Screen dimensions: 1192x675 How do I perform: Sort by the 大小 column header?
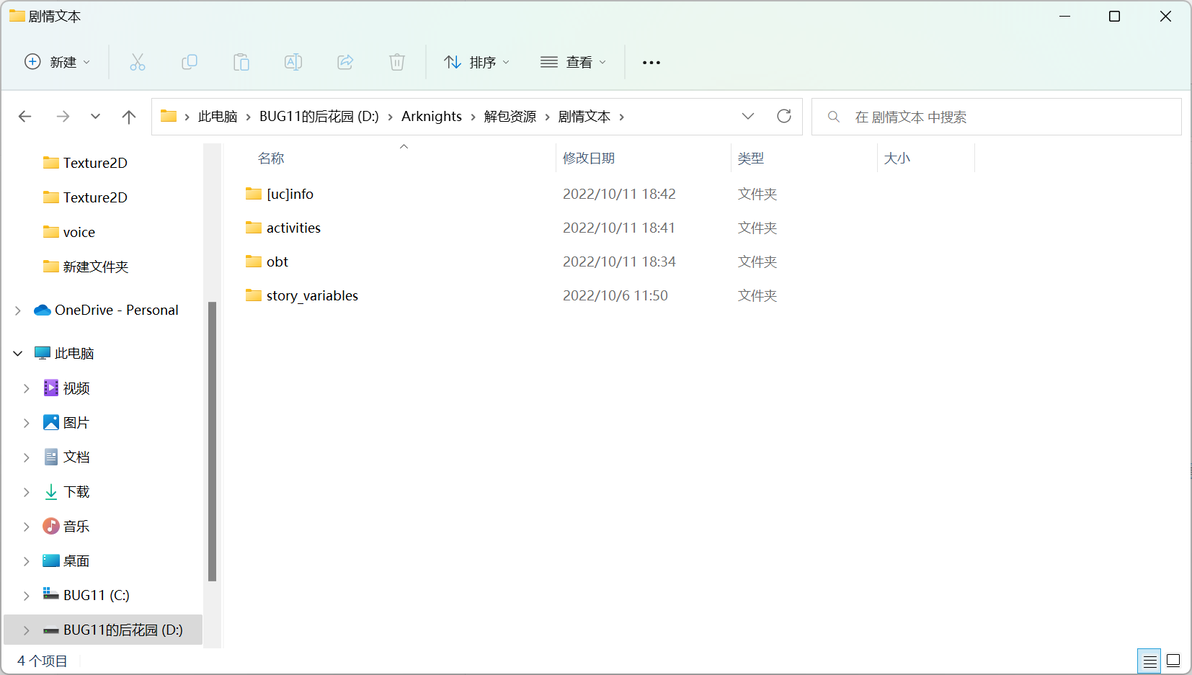pyautogui.click(x=897, y=158)
